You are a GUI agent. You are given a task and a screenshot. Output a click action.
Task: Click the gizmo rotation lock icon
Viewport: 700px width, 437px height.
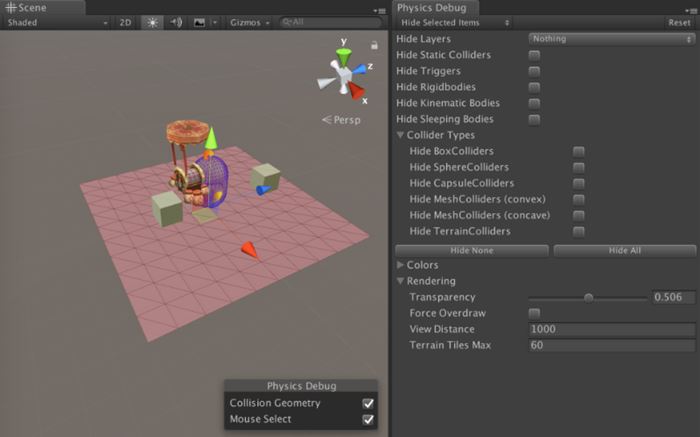tap(374, 45)
